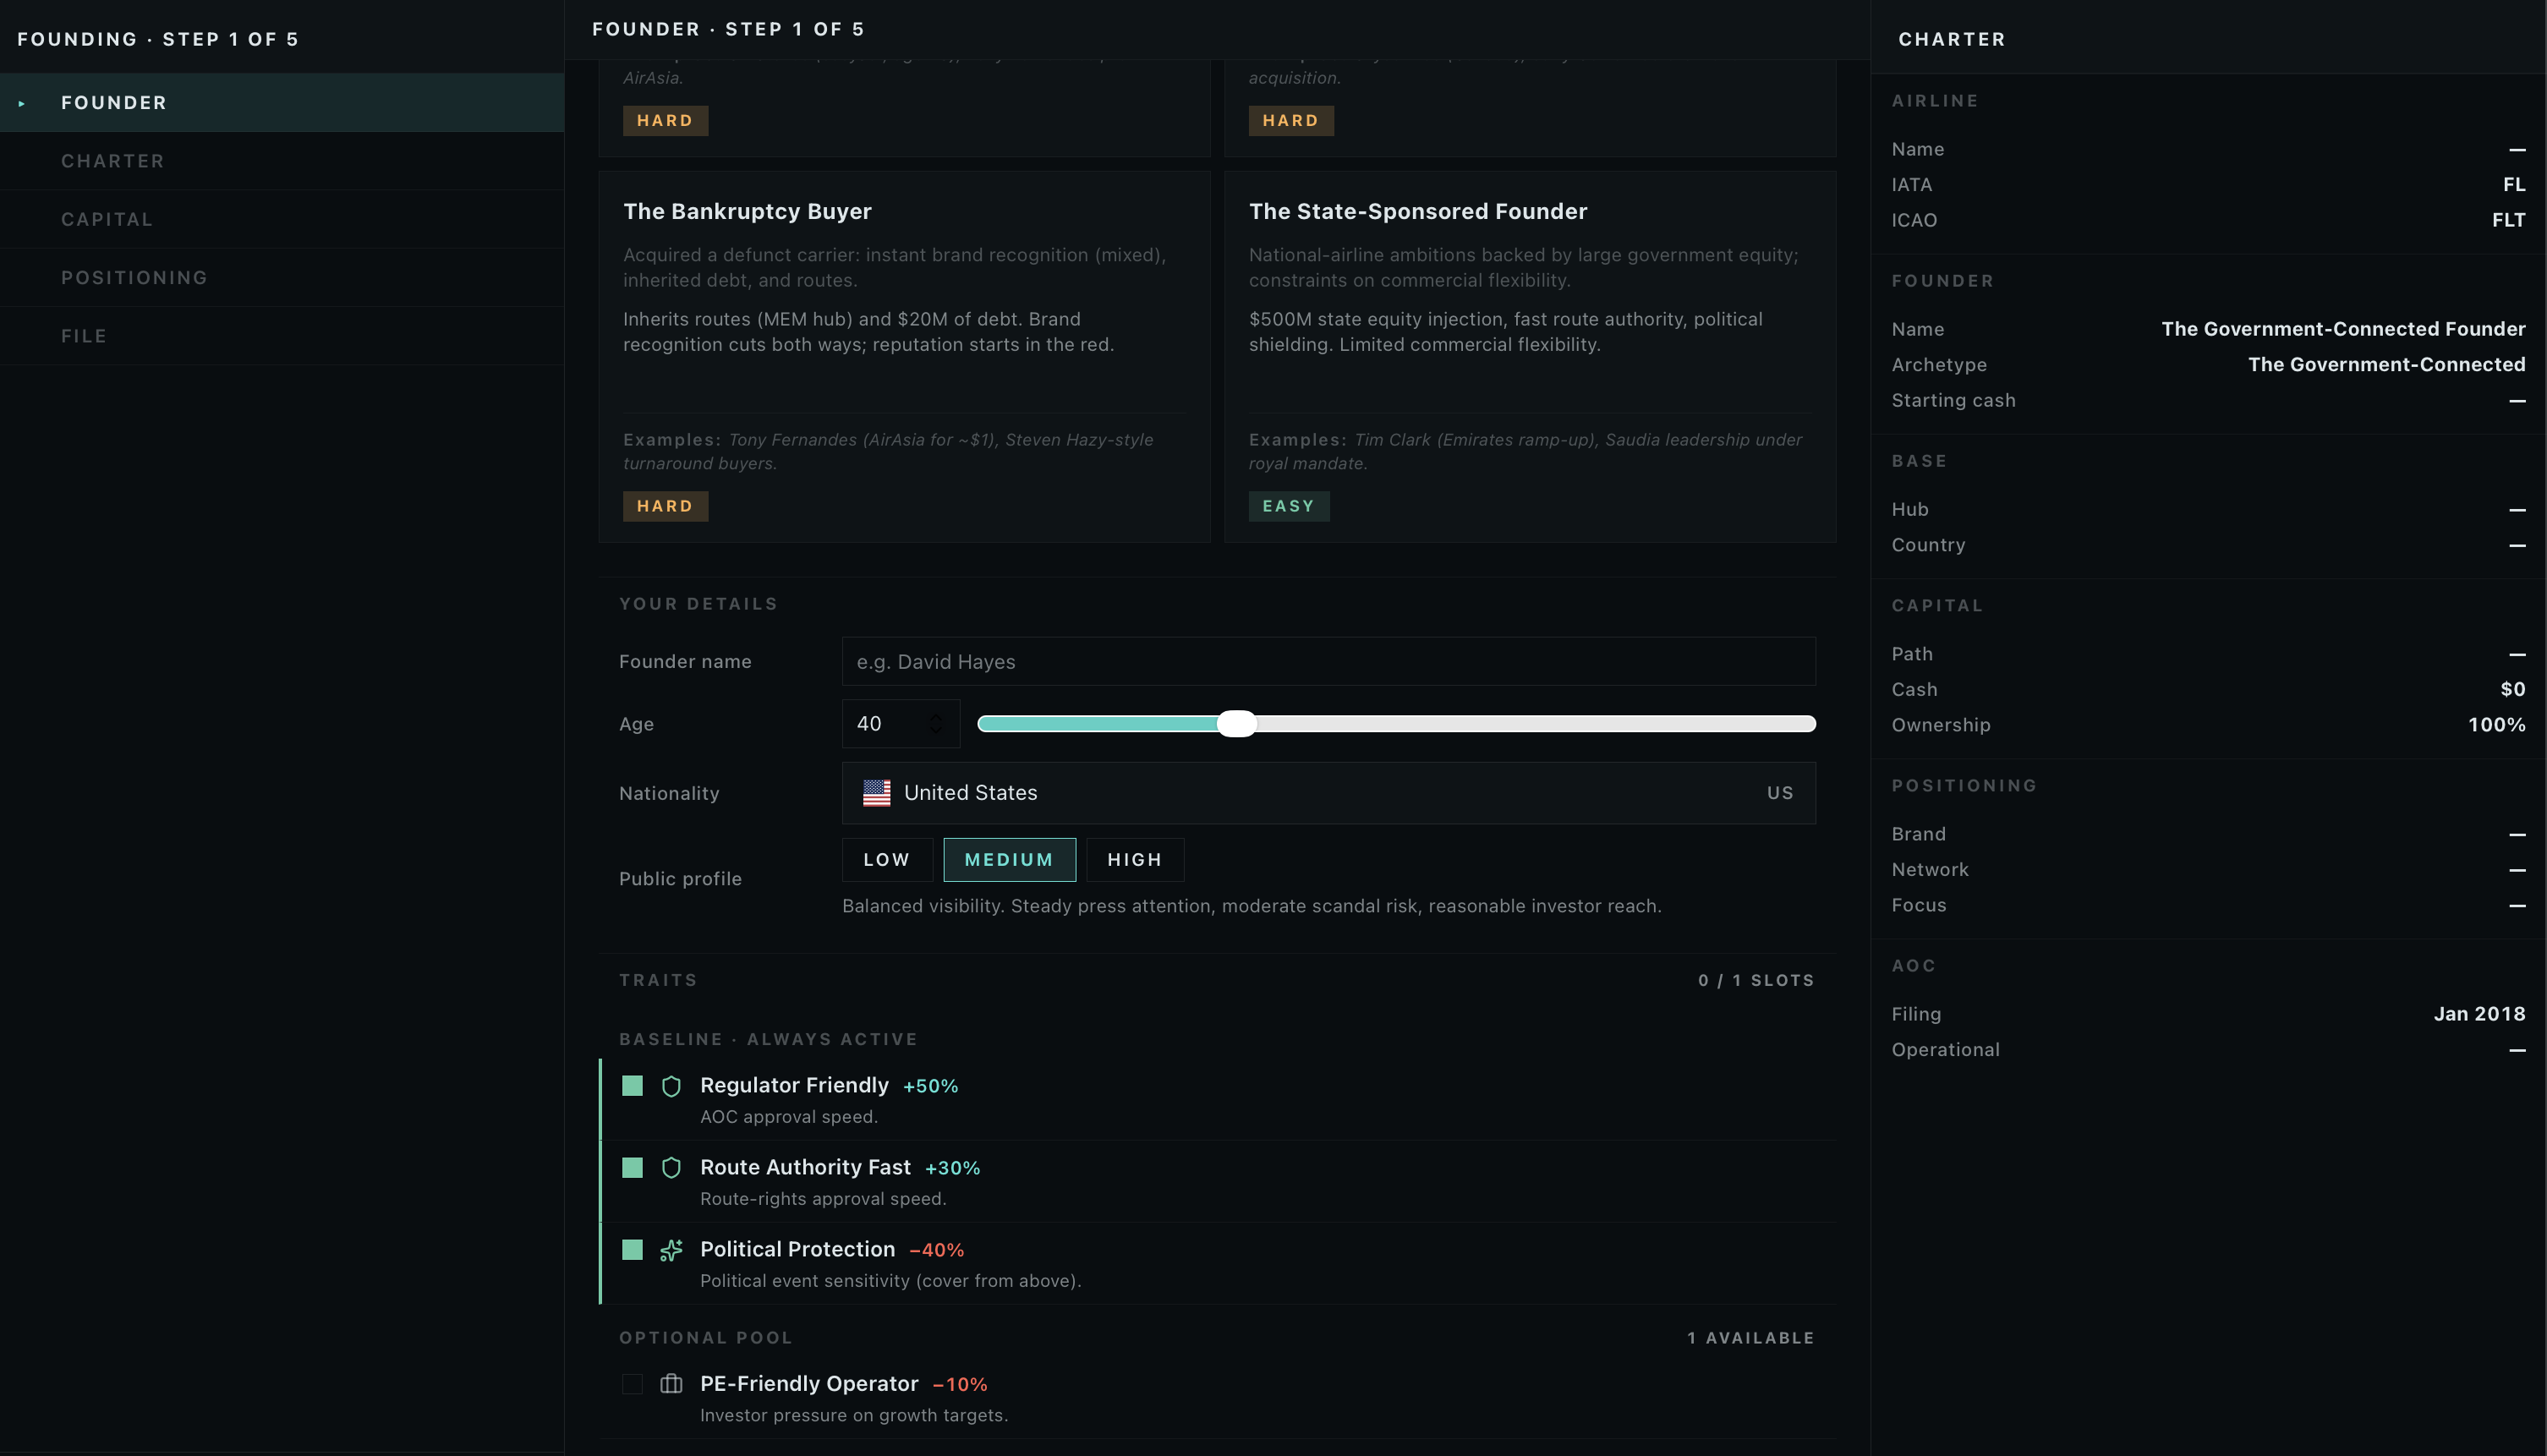Click the Political Protection trait name
This screenshot has height=1456, width=2547.
pyautogui.click(x=797, y=1250)
